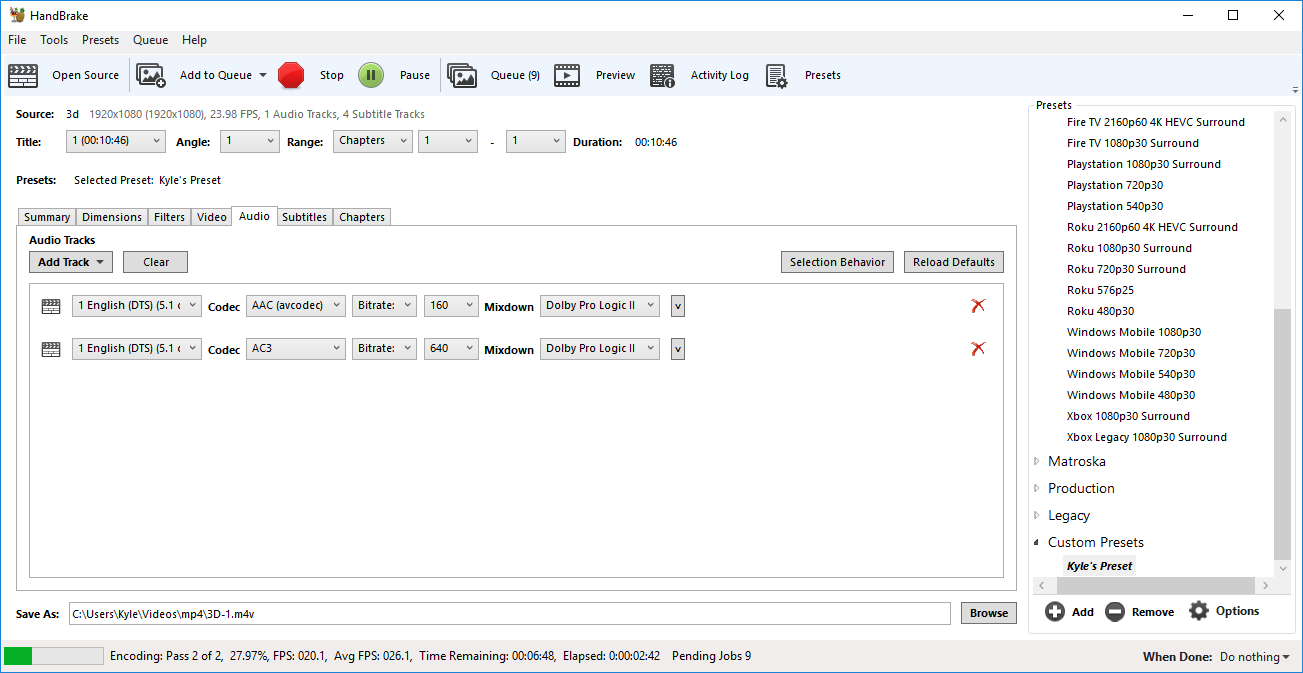Open the bitrate 640 dropdown
The height and width of the screenshot is (673, 1303).
[x=451, y=349]
